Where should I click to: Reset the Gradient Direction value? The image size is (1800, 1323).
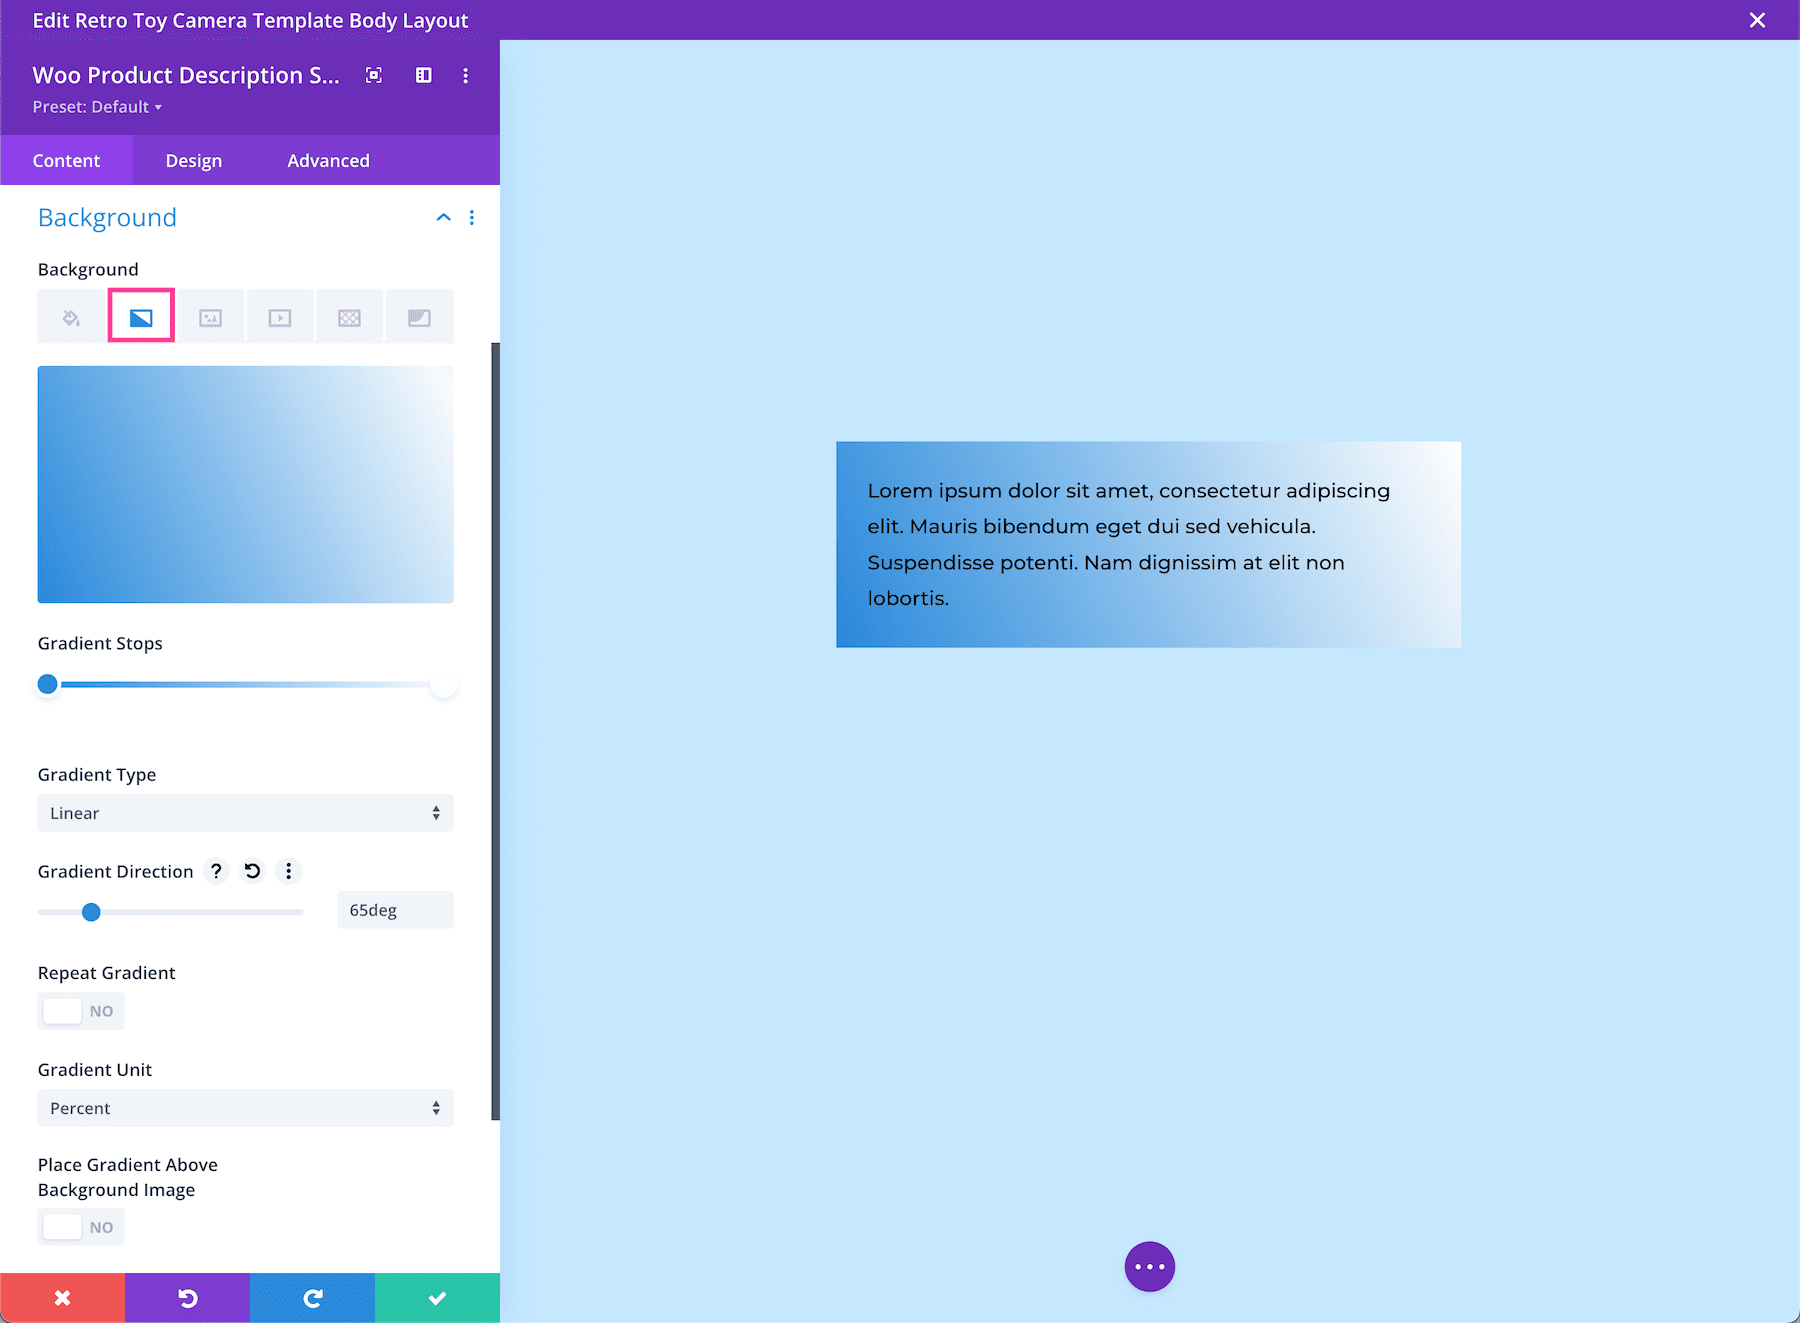(x=251, y=871)
